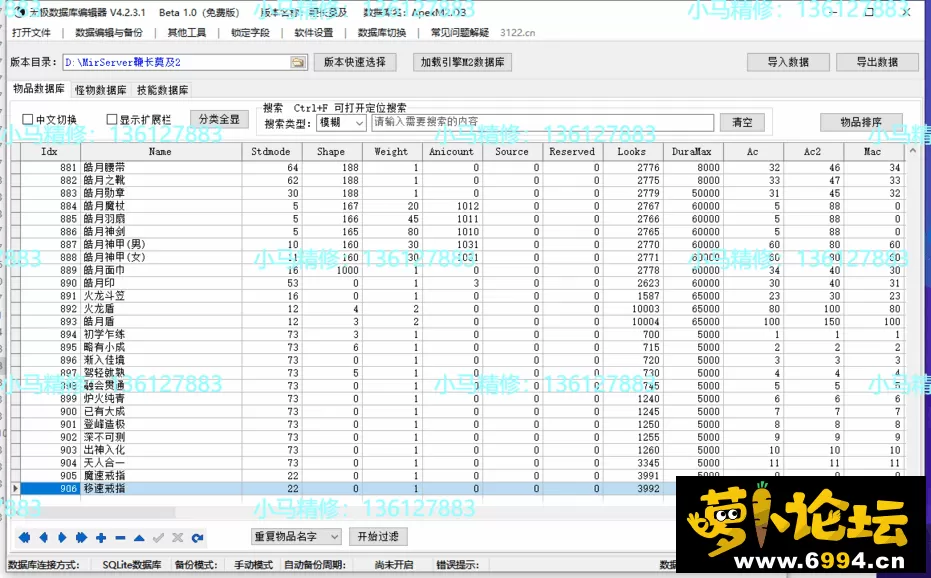Image resolution: width=931 pixels, height=578 pixels.
Task: Click the Ac2 column header
Action: click(x=813, y=152)
